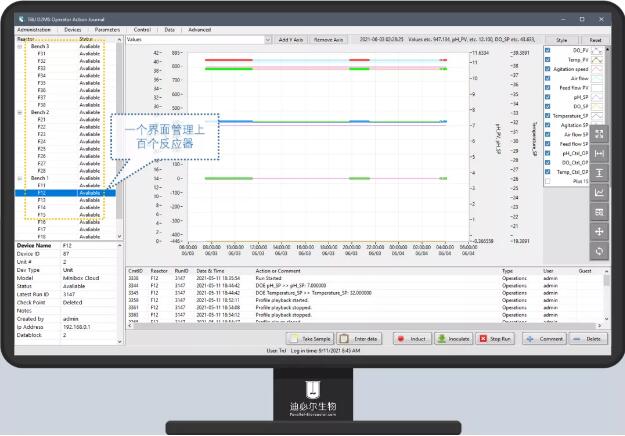Click the journal table right scroll arrow
Image resolution: width=625 pixels, height=436 pixels.
(599, 326)
